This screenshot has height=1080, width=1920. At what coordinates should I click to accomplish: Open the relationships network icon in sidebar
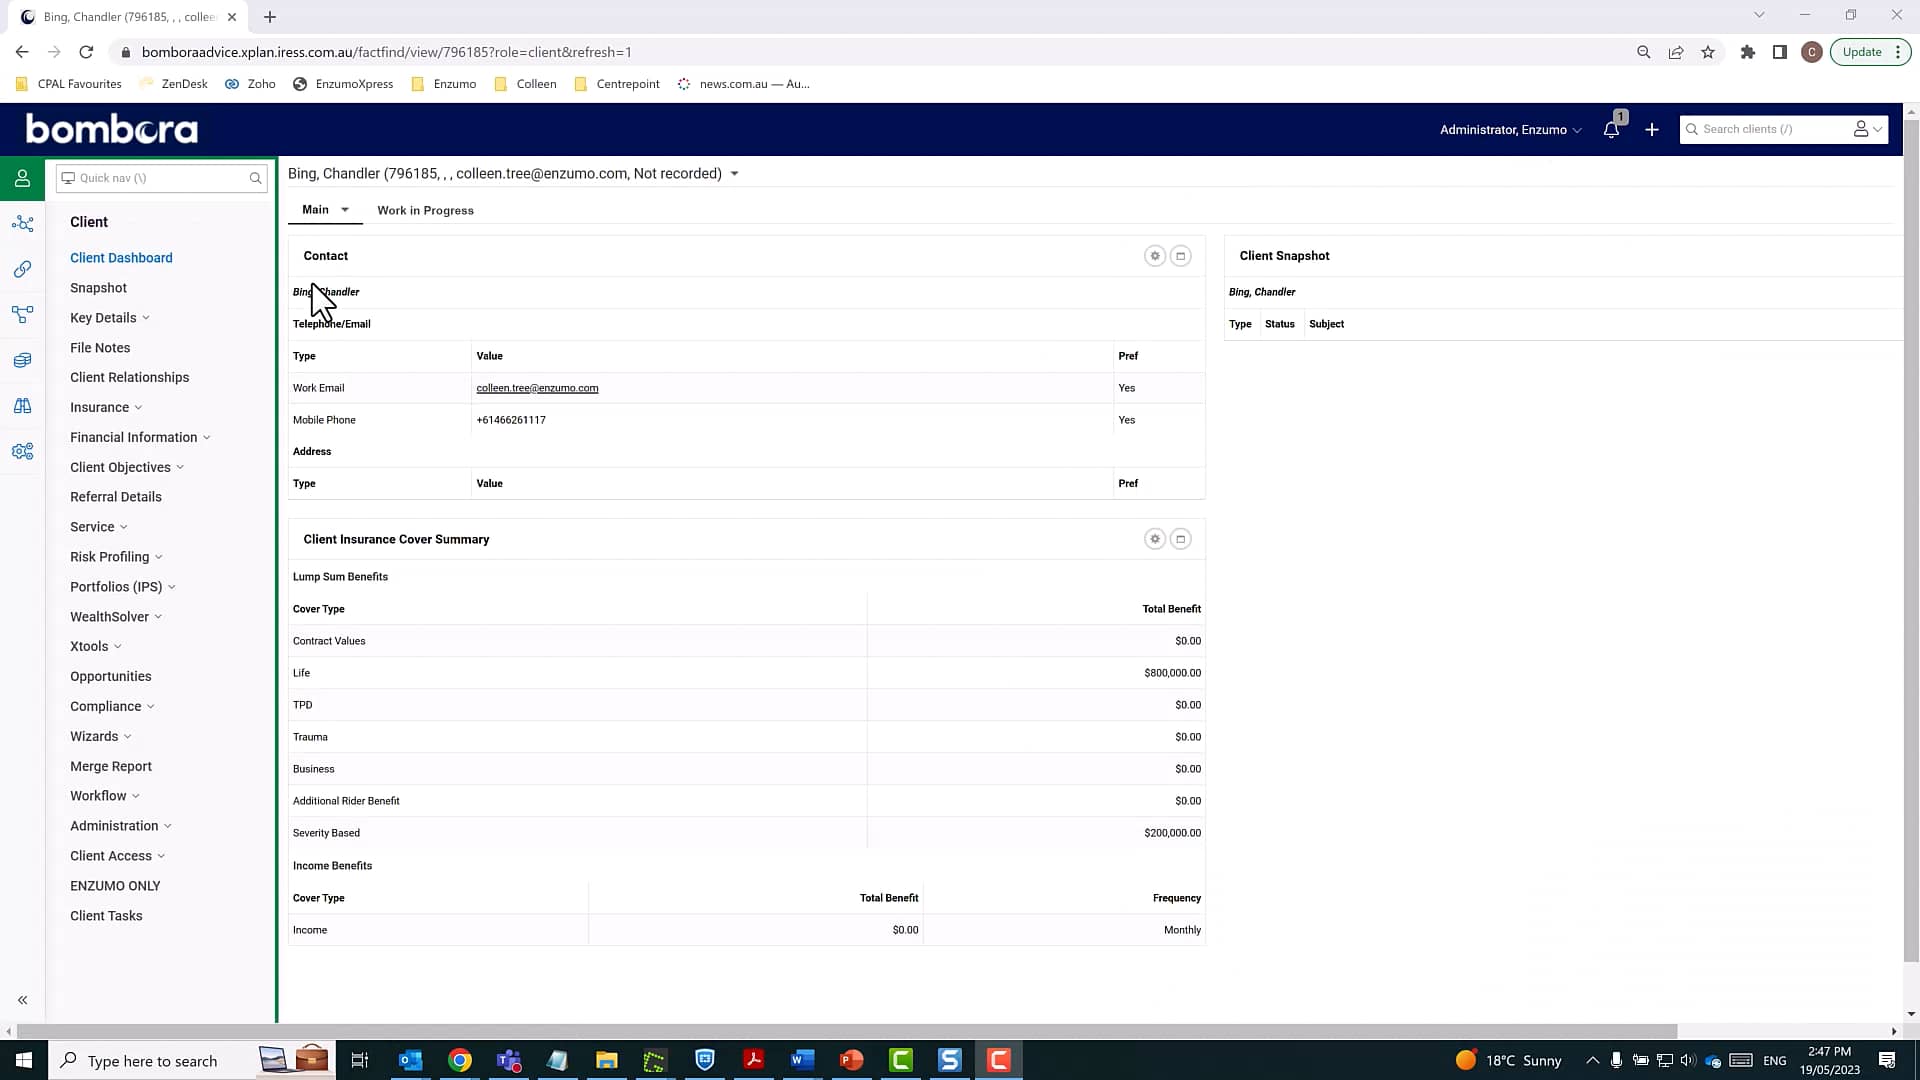click(22, 223)
